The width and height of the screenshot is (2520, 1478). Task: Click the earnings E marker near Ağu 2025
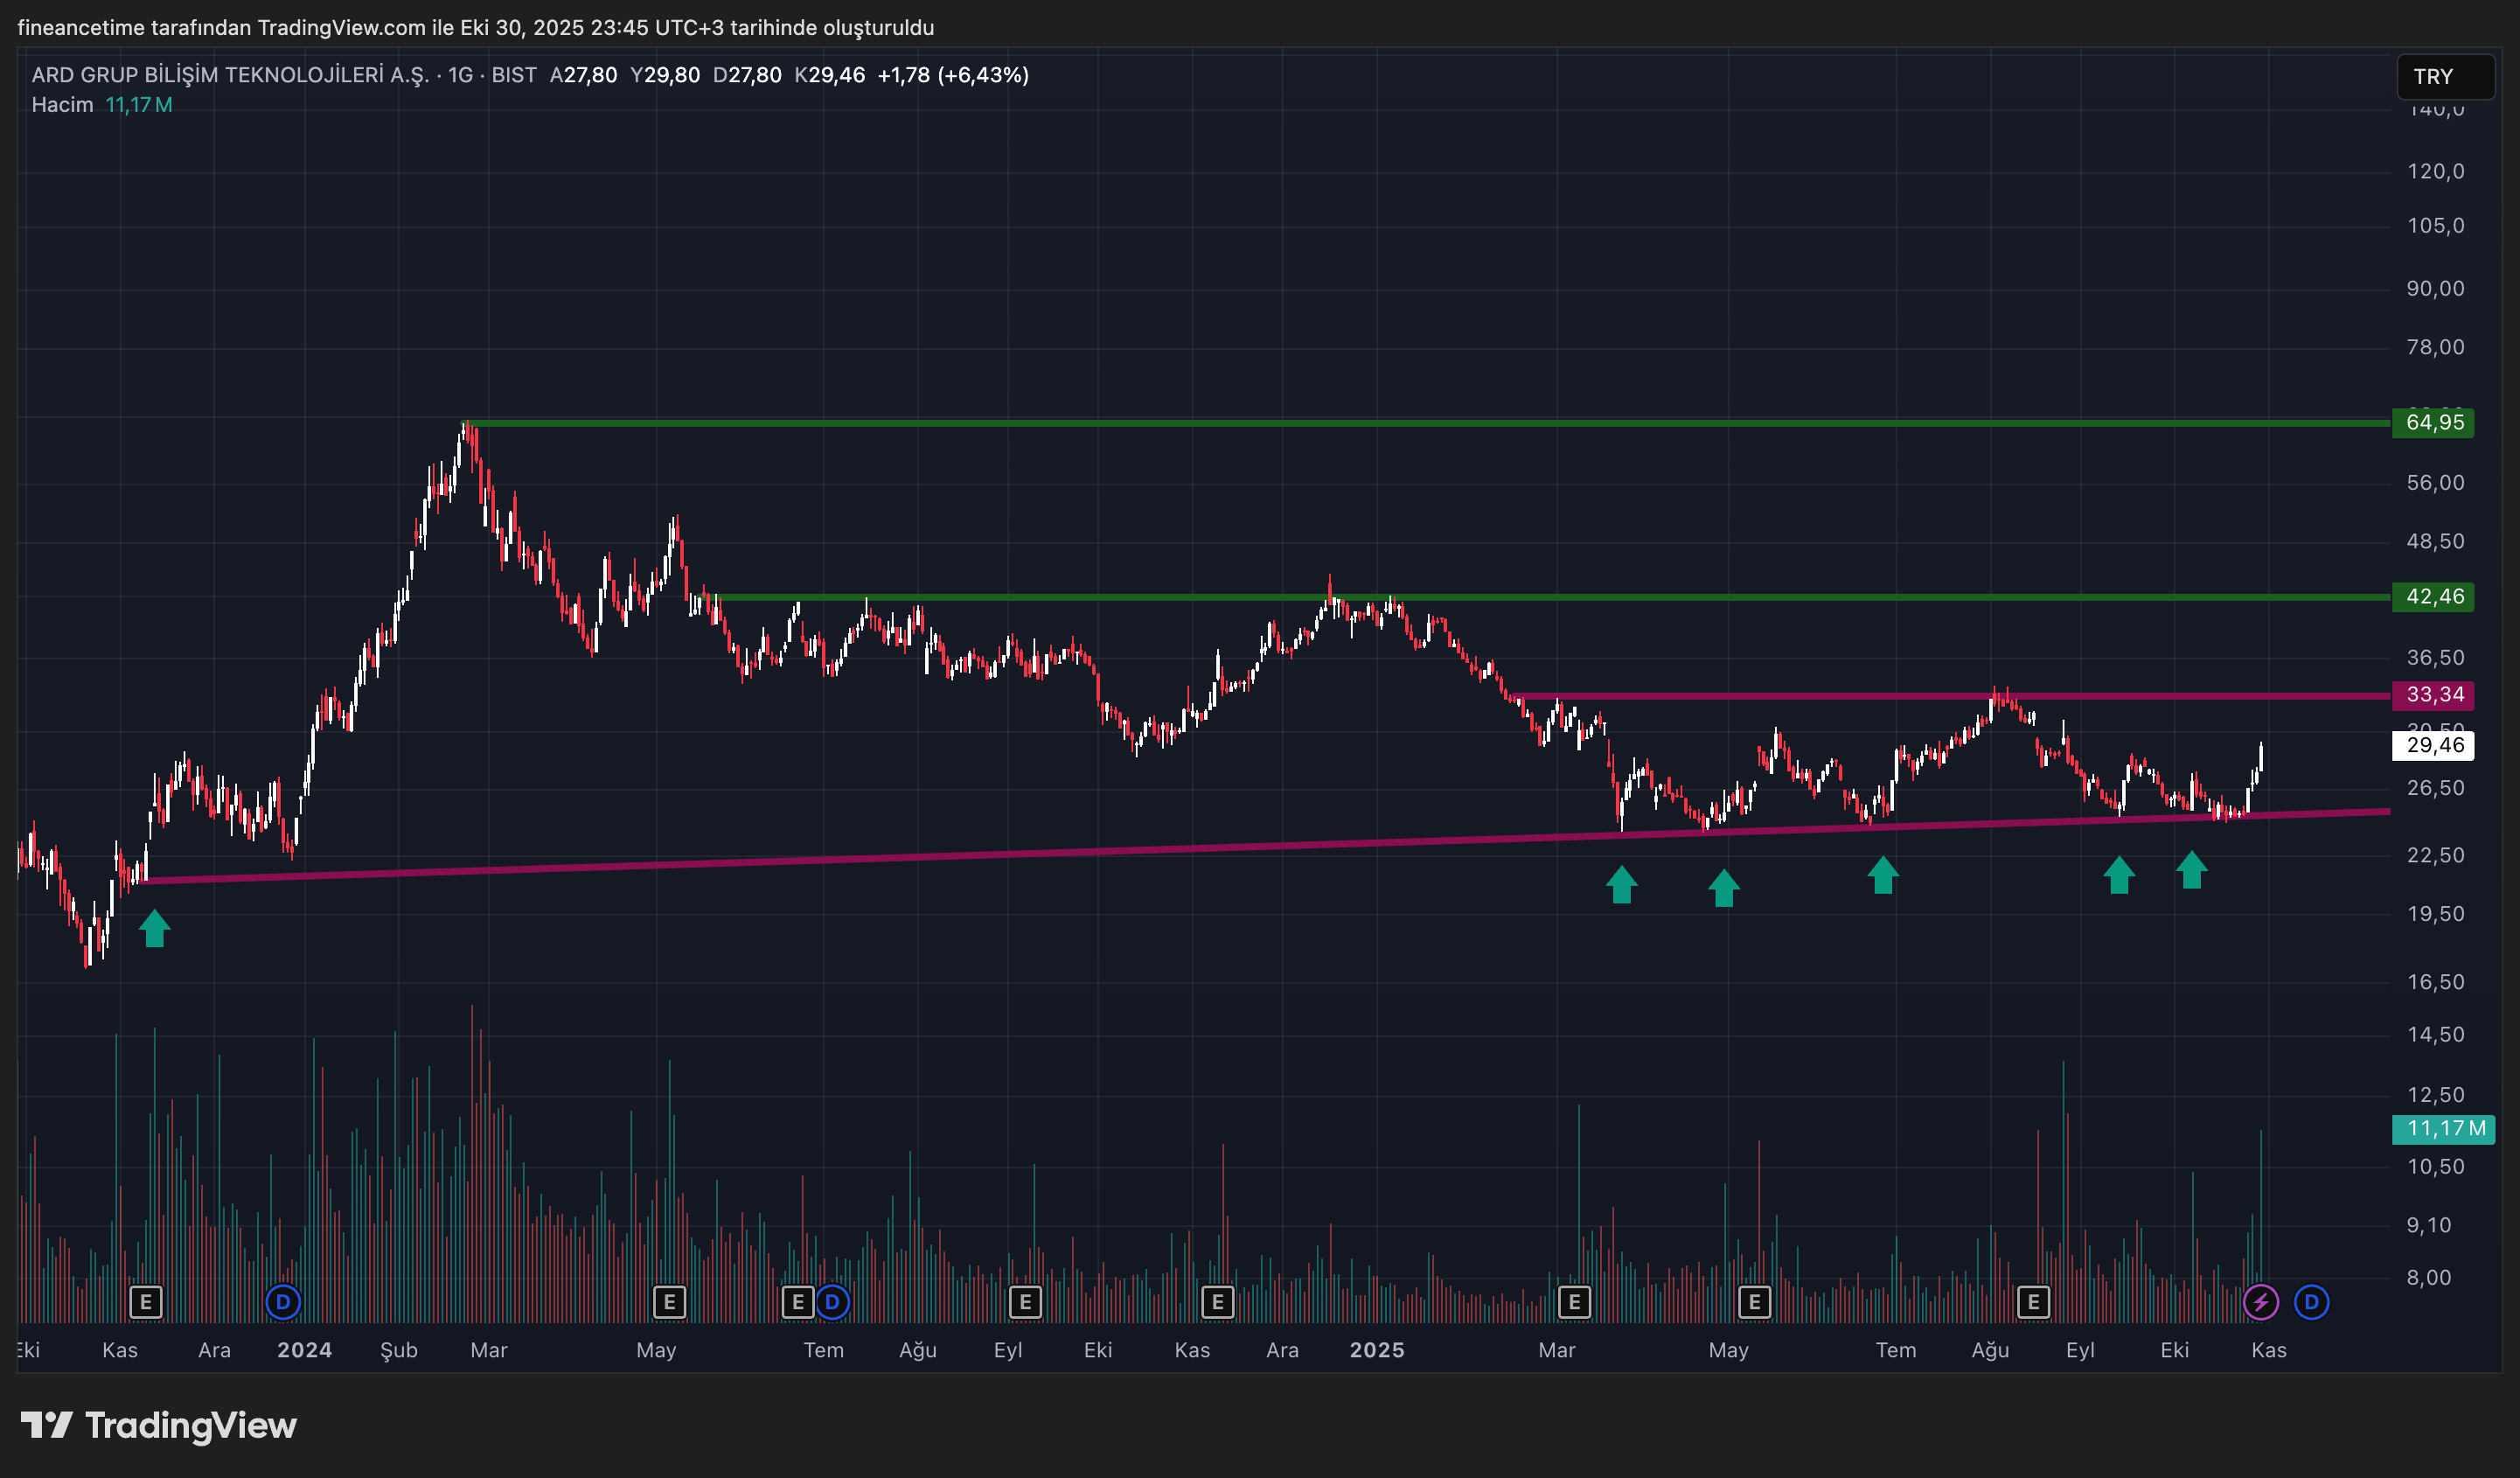point(2033,1302)
